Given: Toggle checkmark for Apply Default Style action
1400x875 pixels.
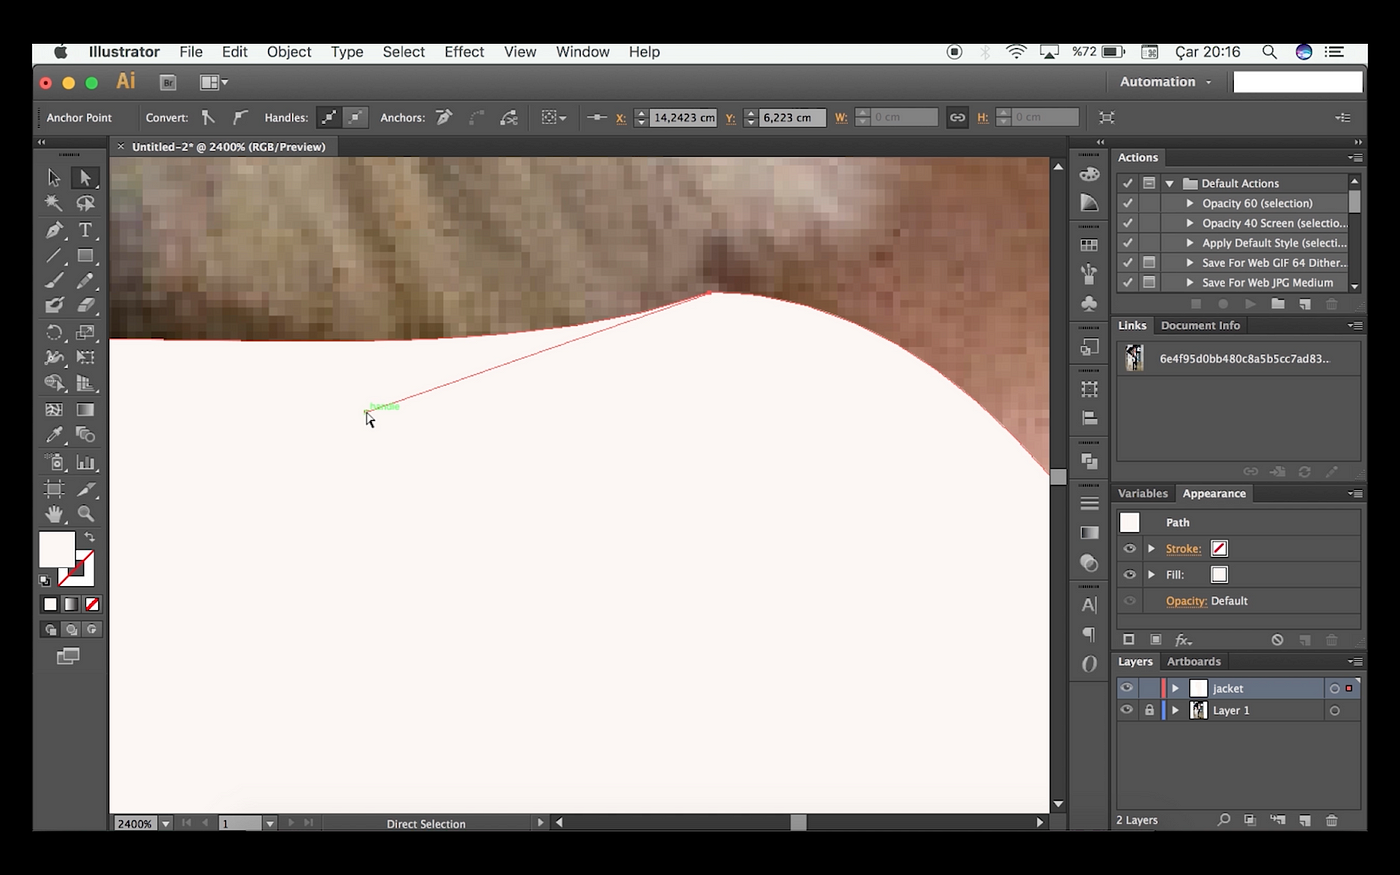Looking at the screenshot, I should coord(1127,243).
